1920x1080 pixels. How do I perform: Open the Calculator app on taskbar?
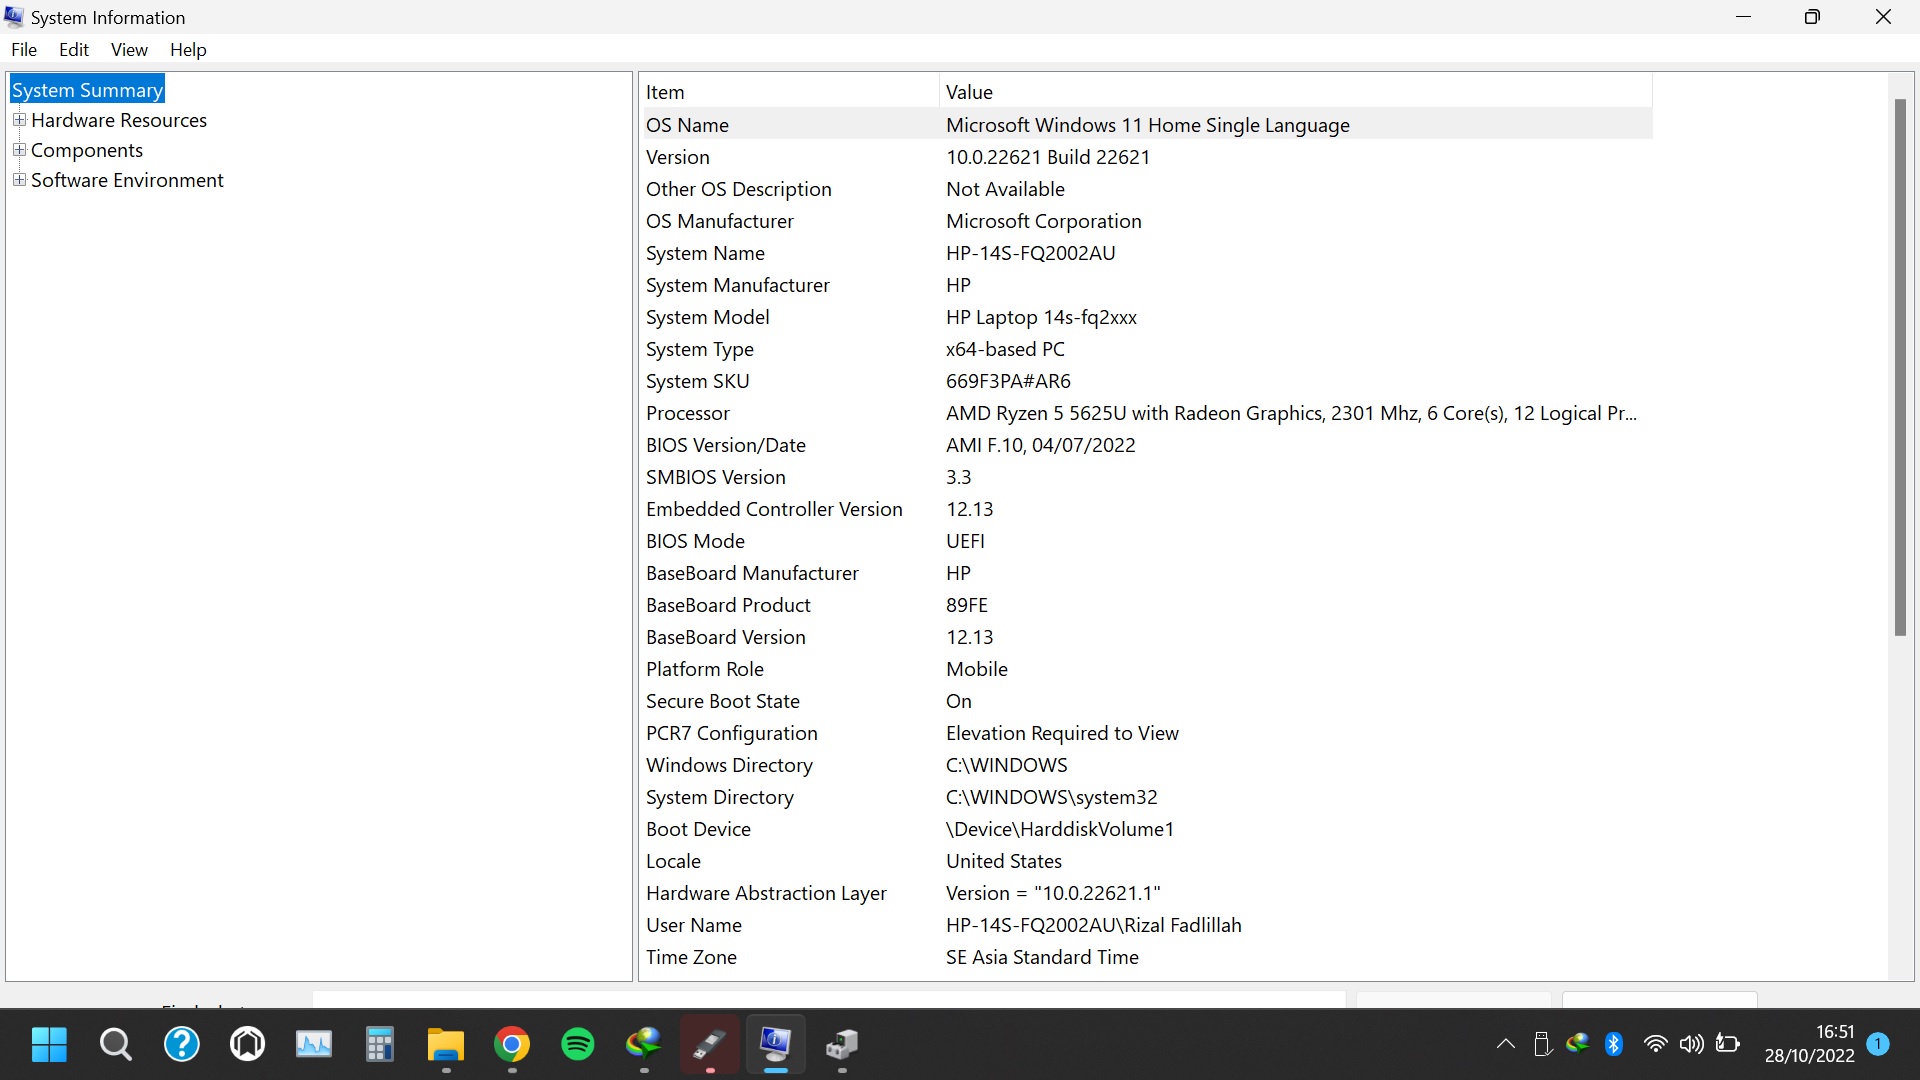(x=380, y=1045)
